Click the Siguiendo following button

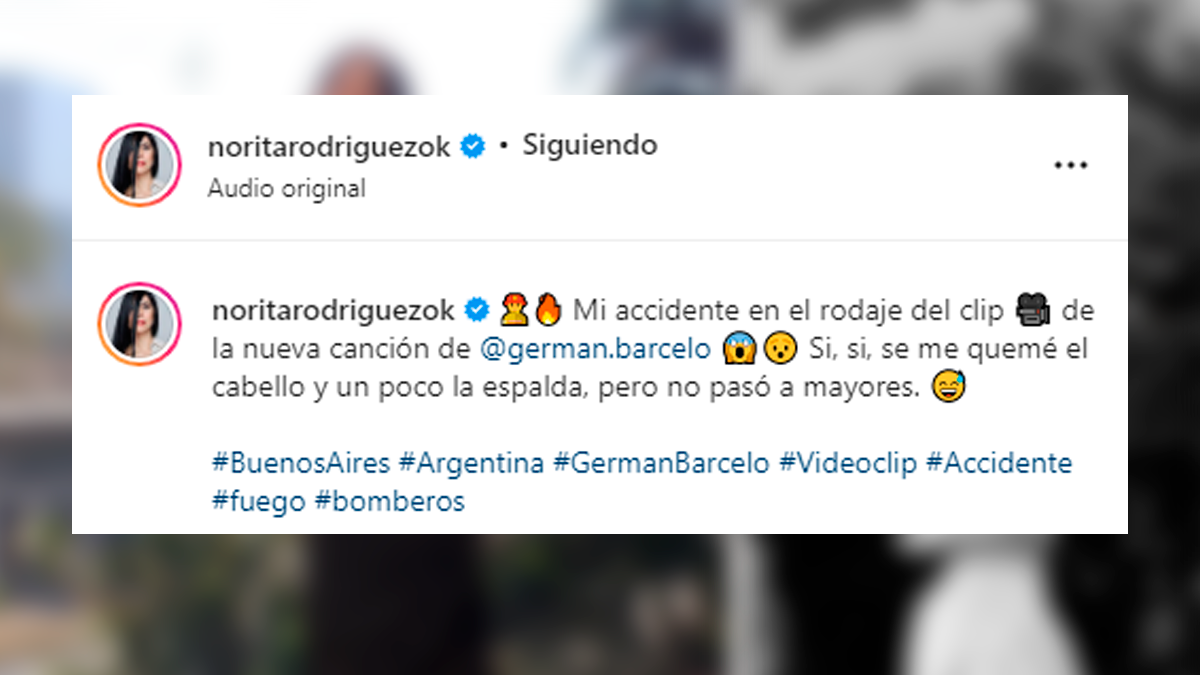point(590,146)
